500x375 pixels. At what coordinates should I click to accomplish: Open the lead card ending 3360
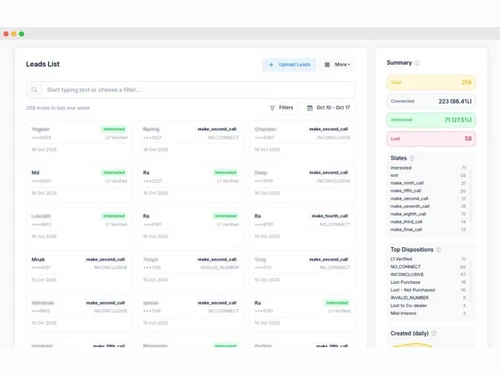tap(302, 139)
